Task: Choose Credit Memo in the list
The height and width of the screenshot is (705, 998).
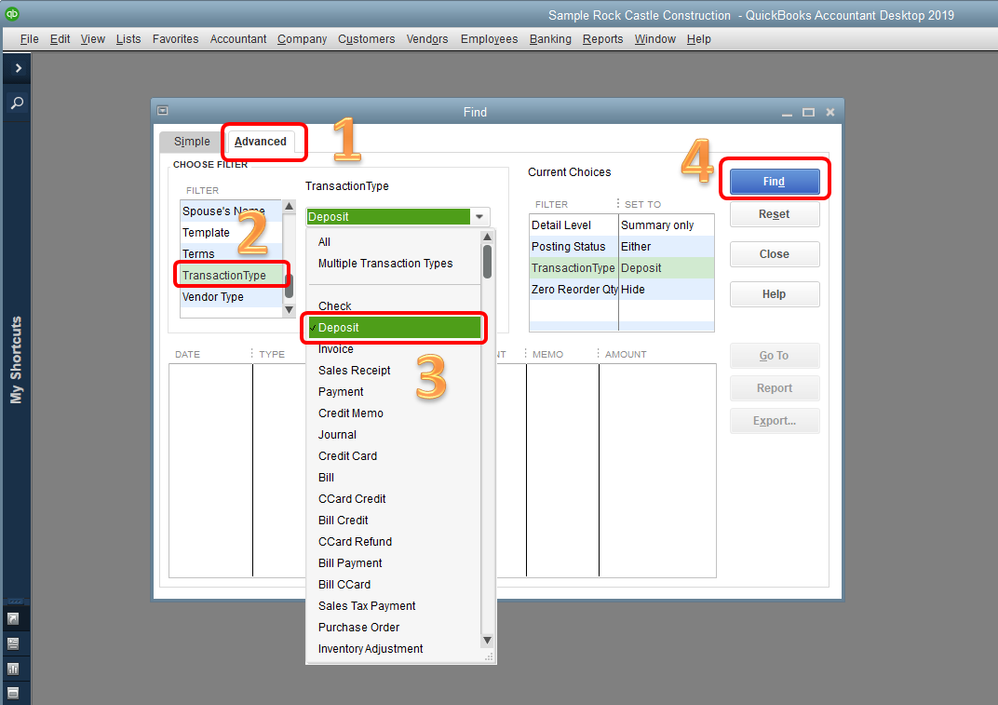Action: (x=394, y=413)
